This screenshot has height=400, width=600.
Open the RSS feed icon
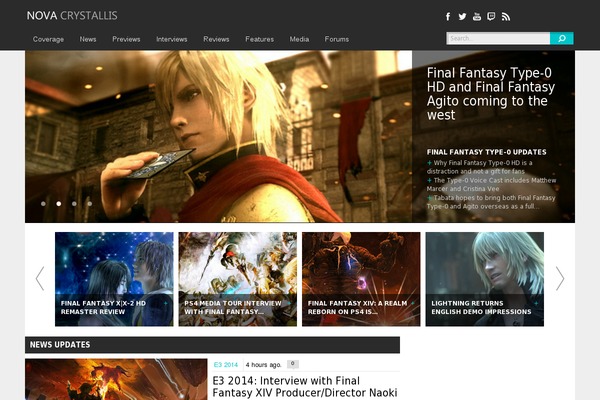506,16
